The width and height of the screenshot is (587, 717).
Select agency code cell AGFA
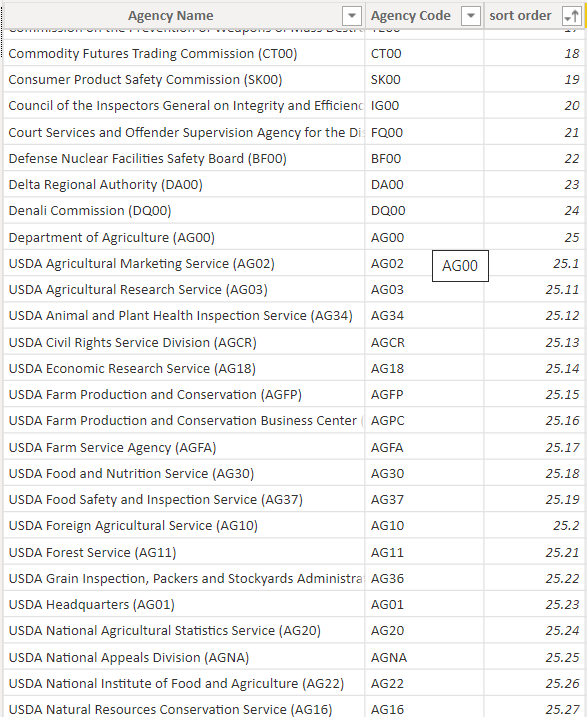click(x=424, y=448)
